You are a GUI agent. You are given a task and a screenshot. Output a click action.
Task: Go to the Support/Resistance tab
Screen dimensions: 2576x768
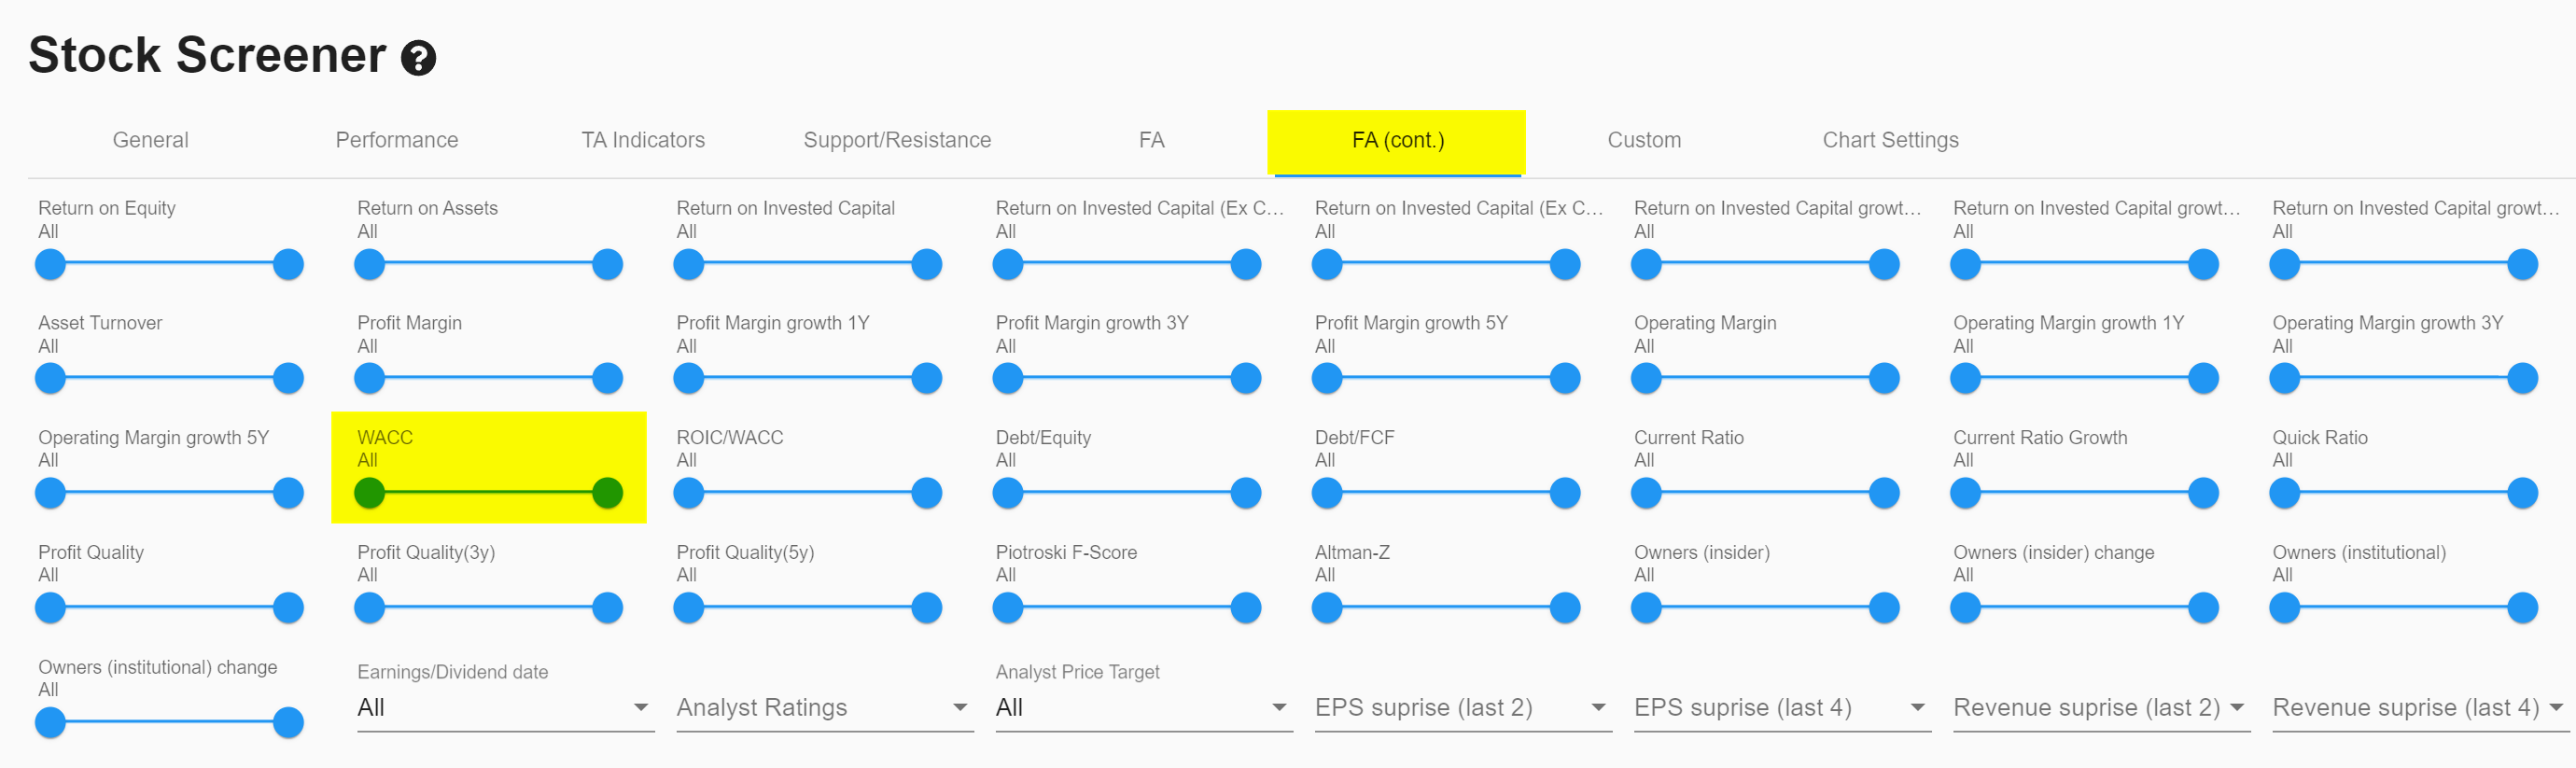pos(896,140)
